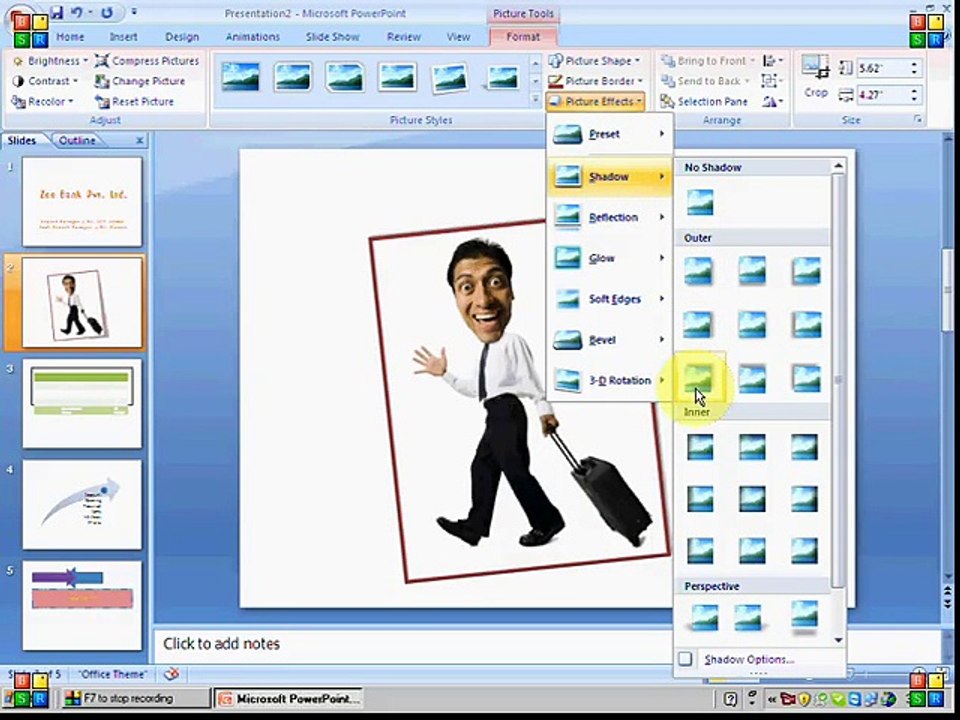This screenshot has height=720, width=960.
Task: Click the picture height field showing 5.62
Action: pyautogui.click(x=882, y=68)
